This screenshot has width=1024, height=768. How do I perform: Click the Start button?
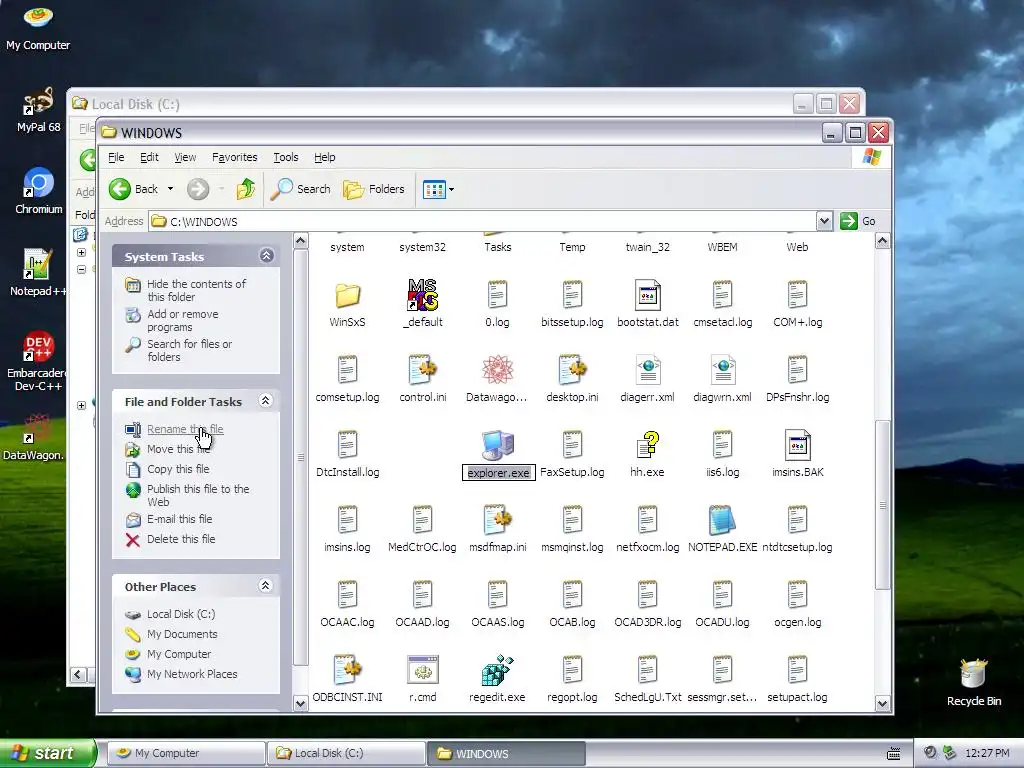[47, 753]
